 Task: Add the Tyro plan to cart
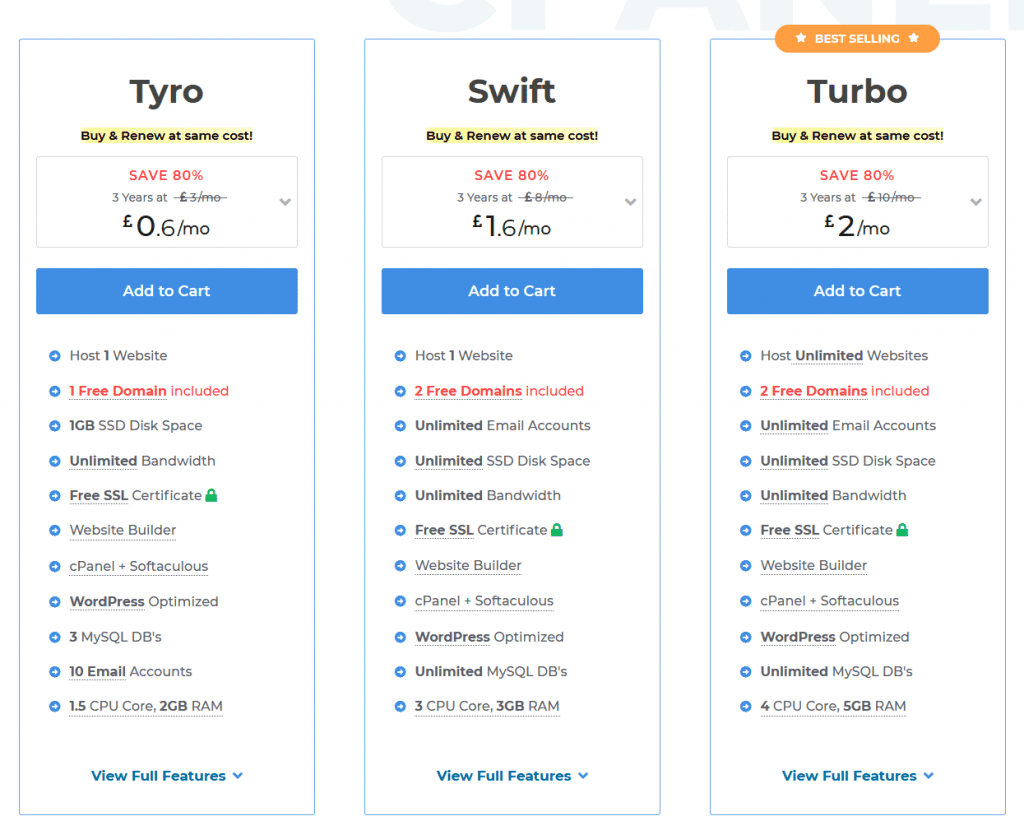(x=167, y=291)
